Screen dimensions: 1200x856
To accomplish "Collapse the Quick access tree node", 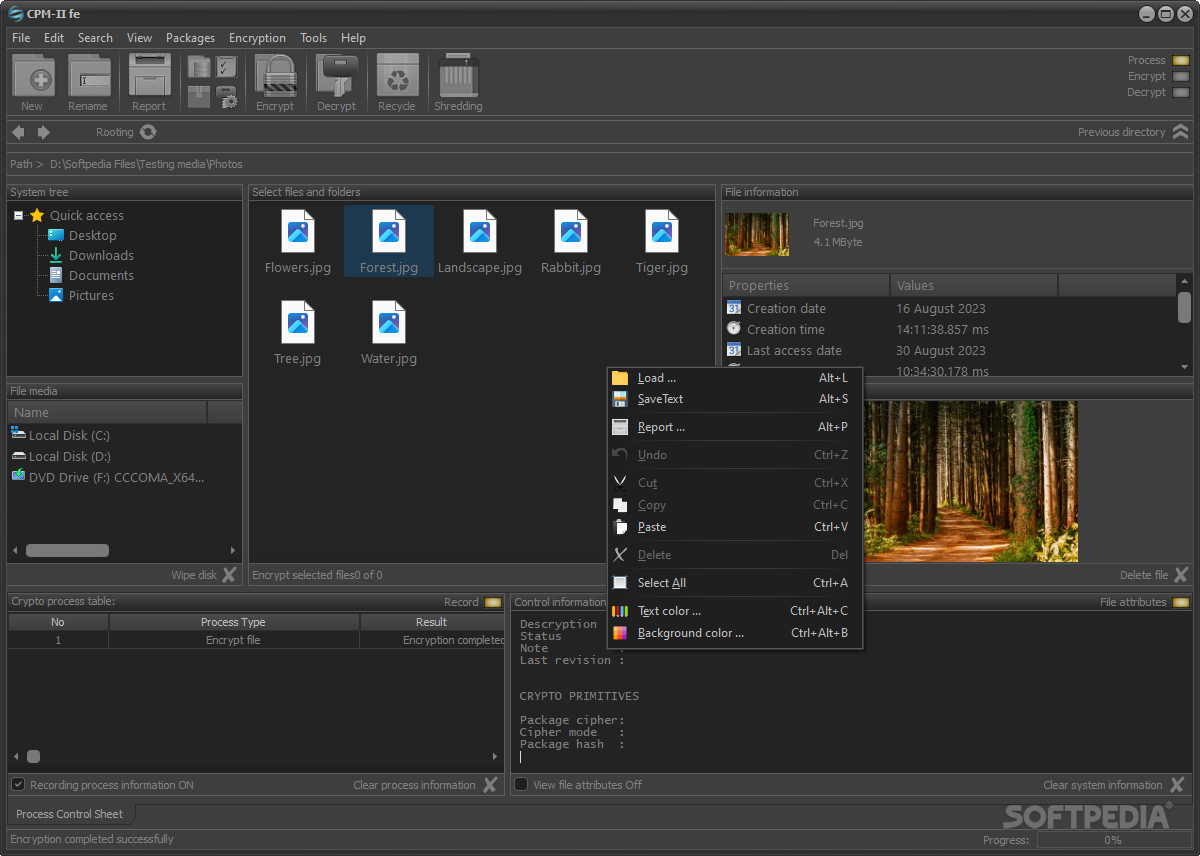I will [18, 215].
